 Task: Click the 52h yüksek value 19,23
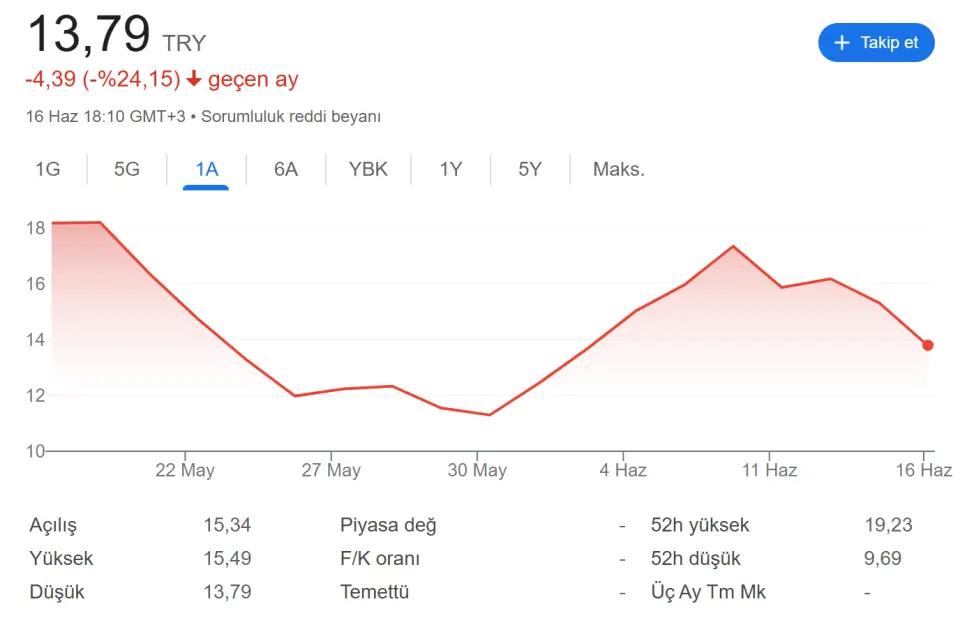coord(888,525)
